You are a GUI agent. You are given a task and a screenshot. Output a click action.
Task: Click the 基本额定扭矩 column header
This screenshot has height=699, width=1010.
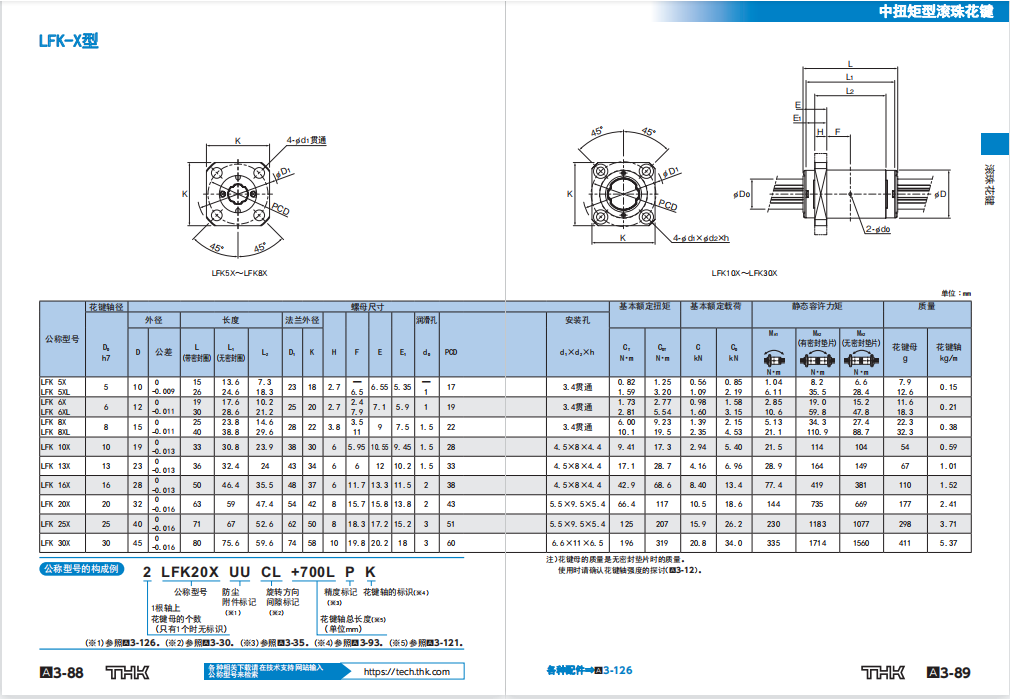point(645,307)
